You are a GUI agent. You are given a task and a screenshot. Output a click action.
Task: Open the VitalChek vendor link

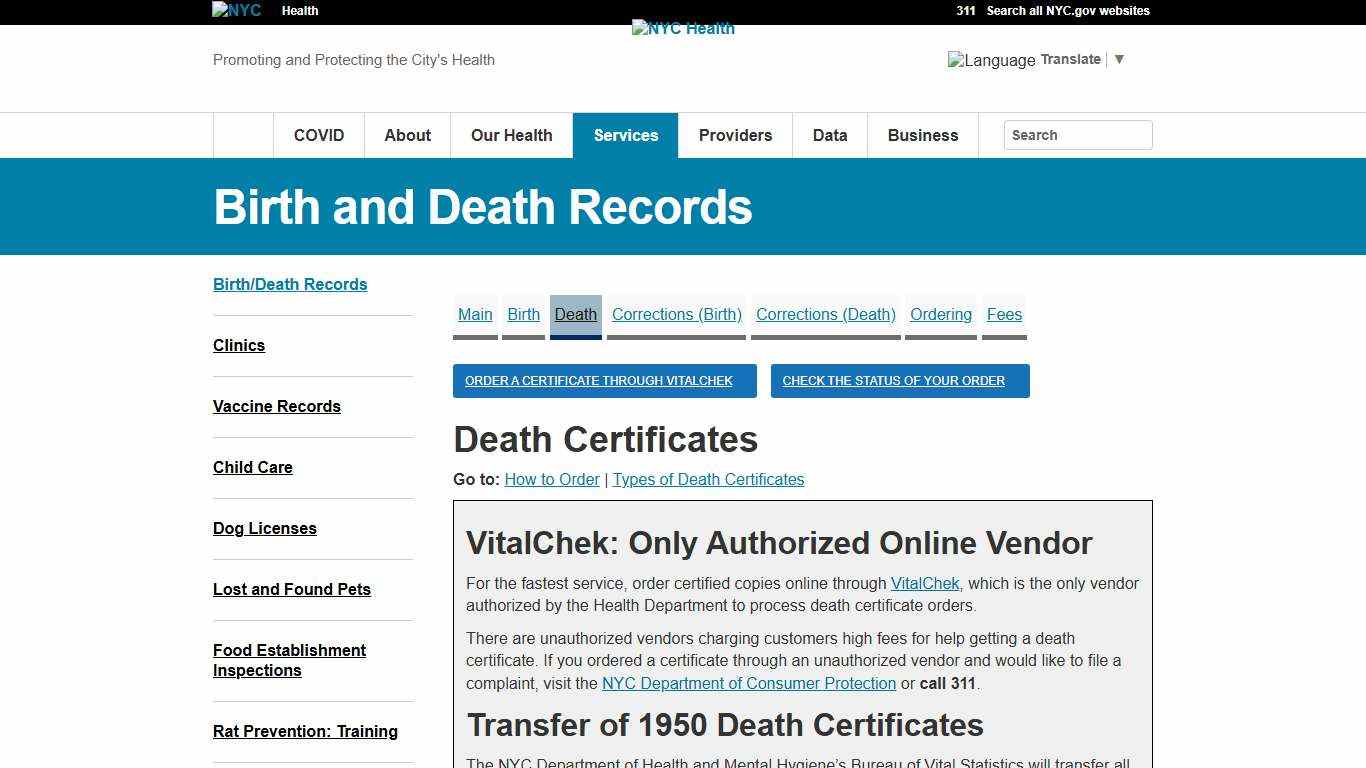click(x=924, y=583)
